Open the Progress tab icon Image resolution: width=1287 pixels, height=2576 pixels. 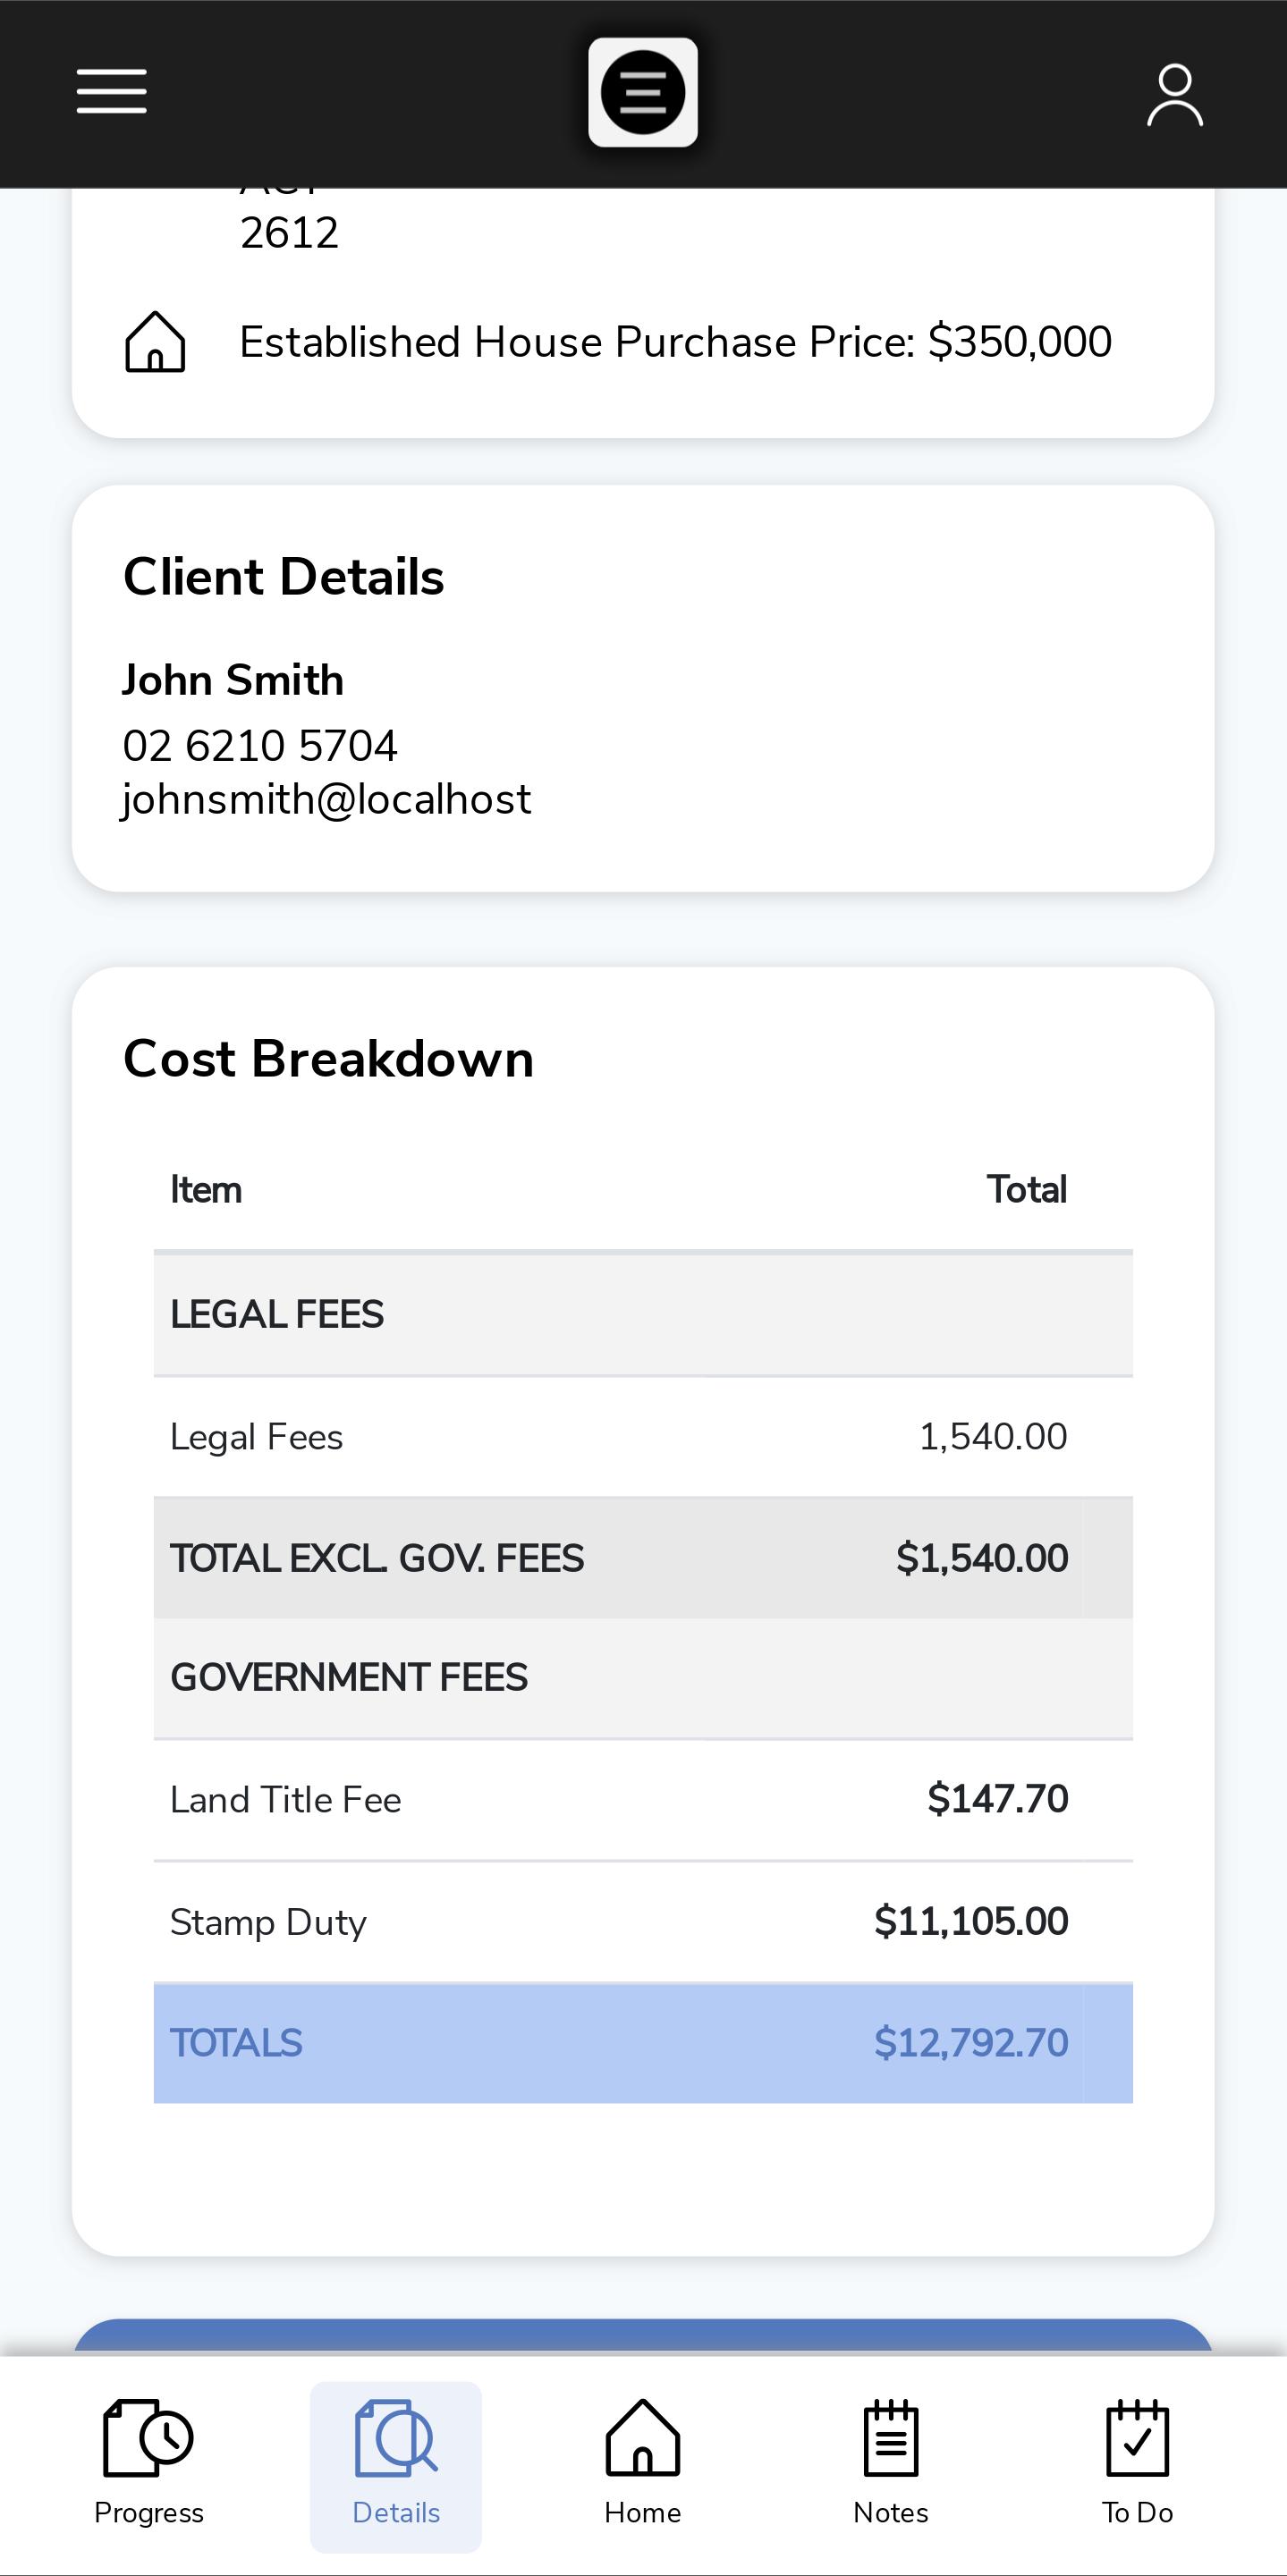click(148, 2438)
